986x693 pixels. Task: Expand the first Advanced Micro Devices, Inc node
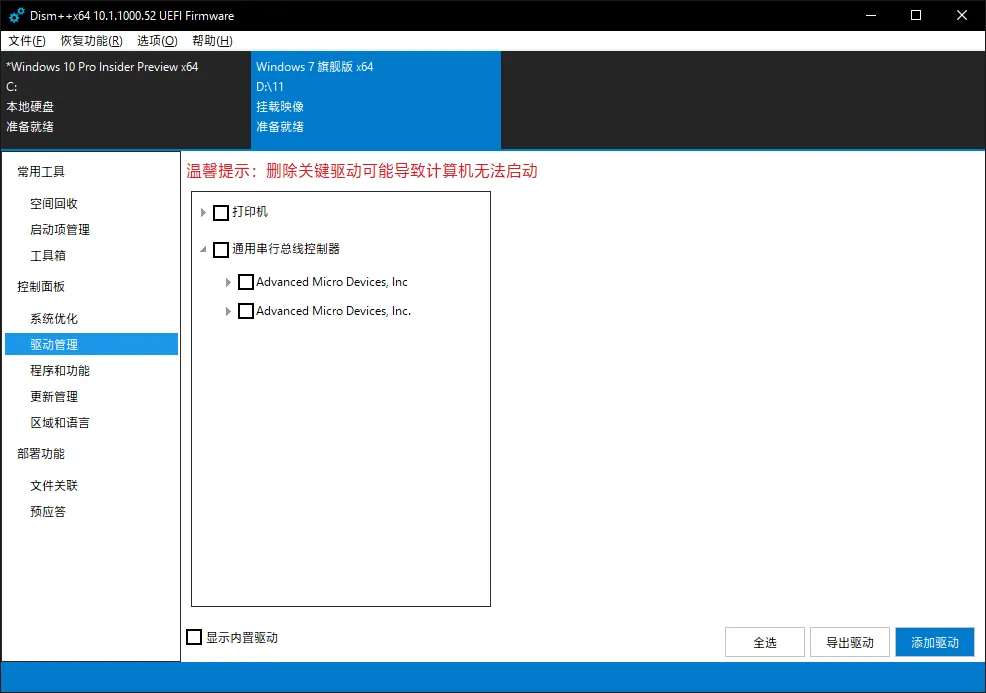click(228, 282)
